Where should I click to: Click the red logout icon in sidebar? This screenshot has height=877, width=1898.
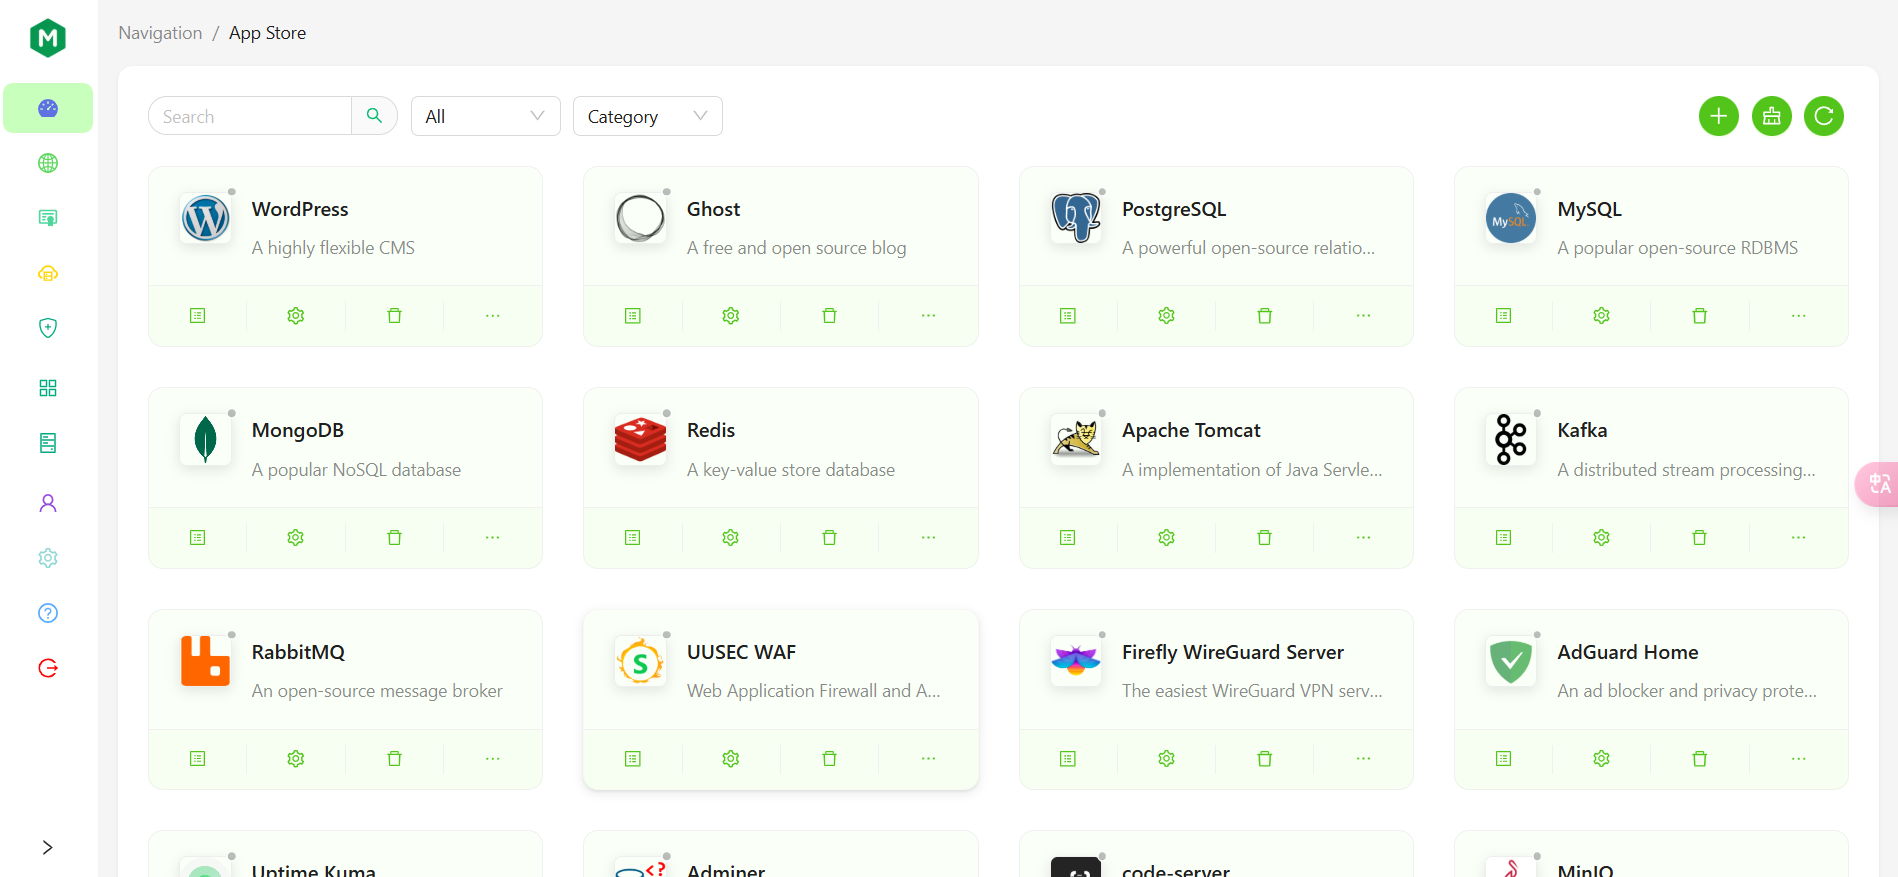tap(48, 668)
